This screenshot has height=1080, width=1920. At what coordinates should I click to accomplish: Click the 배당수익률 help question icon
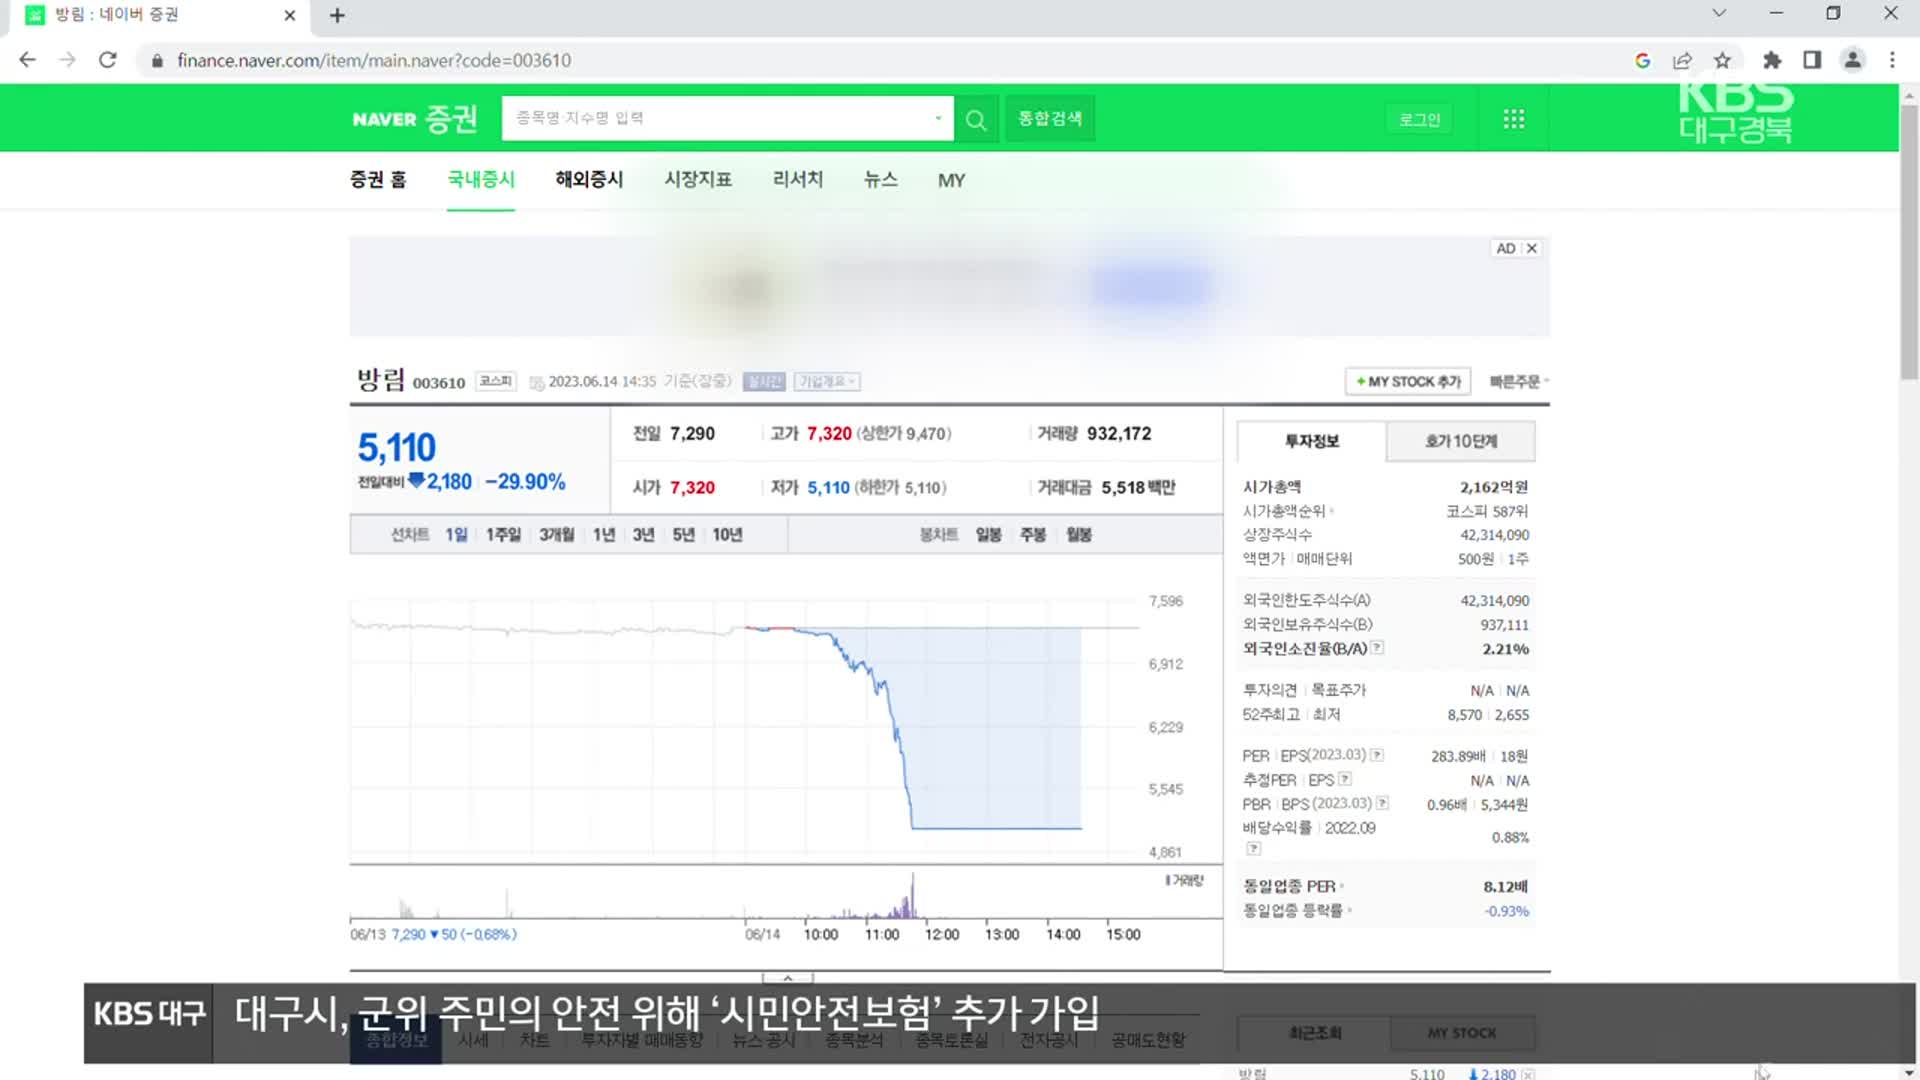click(1254, 849)
